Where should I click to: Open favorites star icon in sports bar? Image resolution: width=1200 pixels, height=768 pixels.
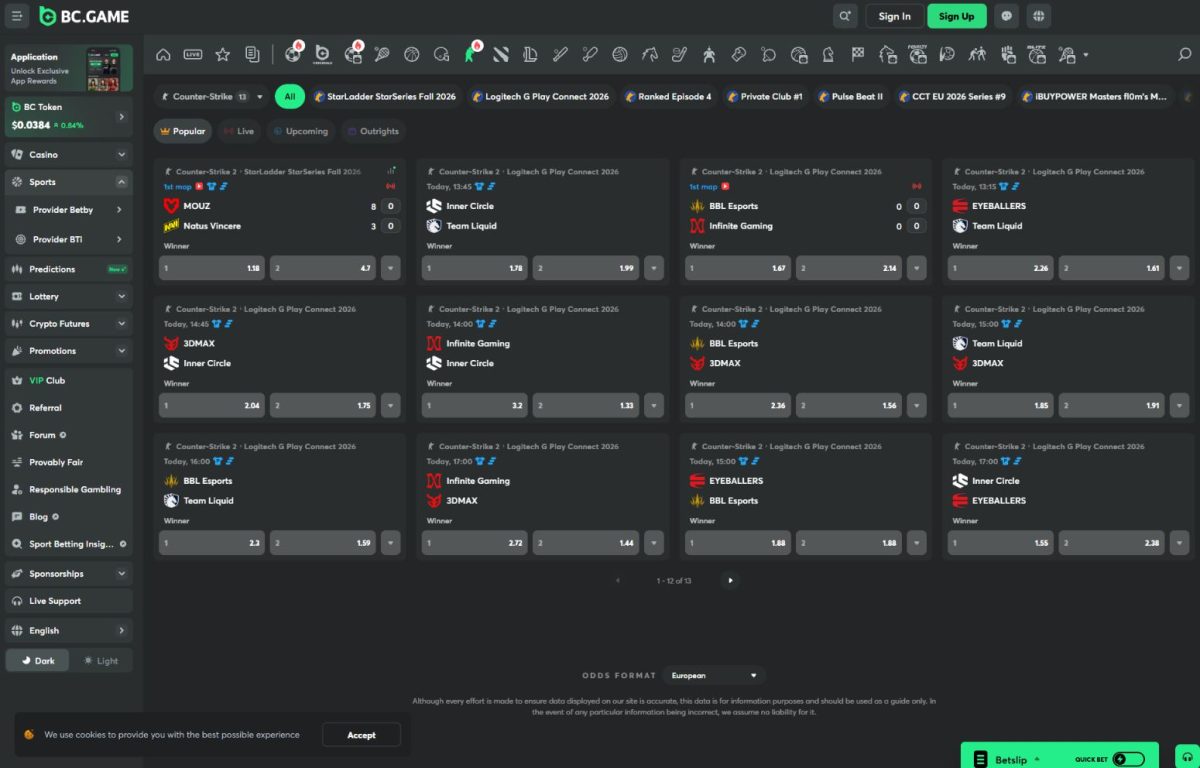coord(223,54)
